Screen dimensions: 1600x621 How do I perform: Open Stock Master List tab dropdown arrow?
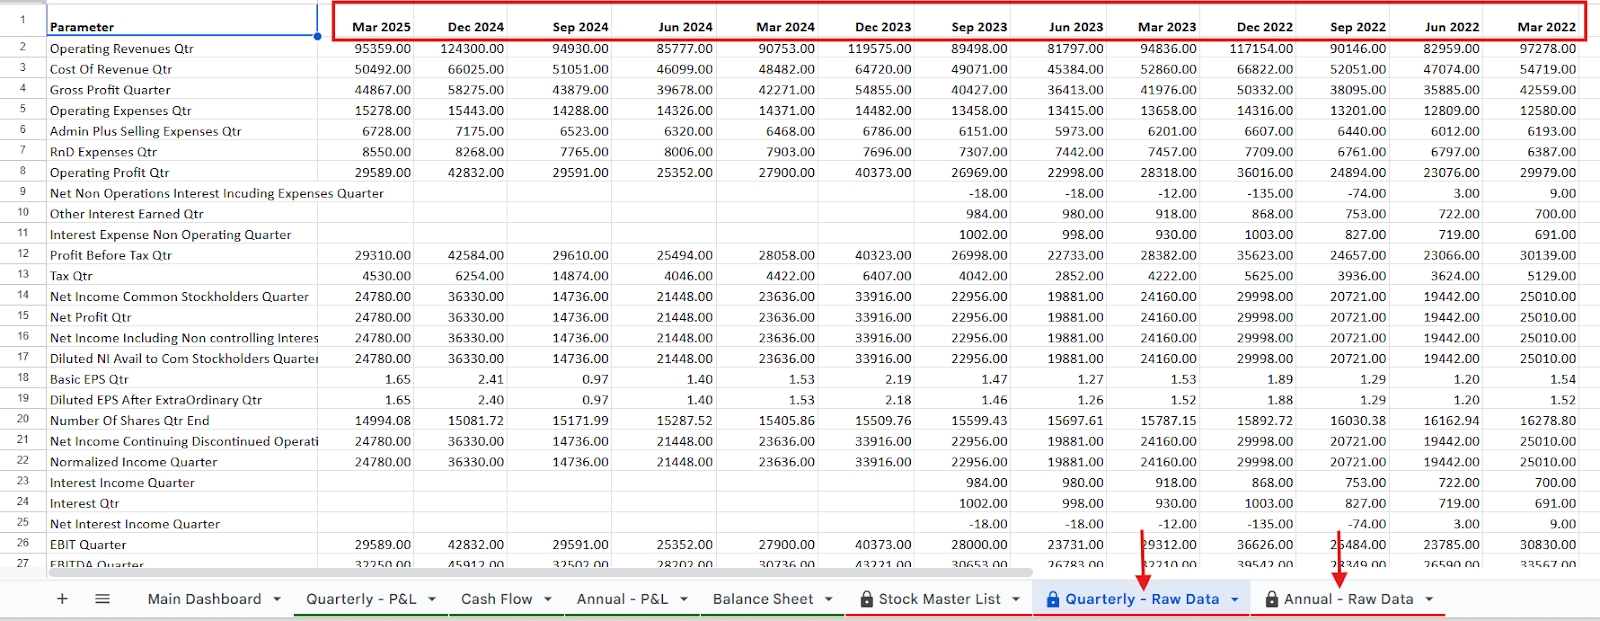pyautogui.click(x=1016, y=599)
